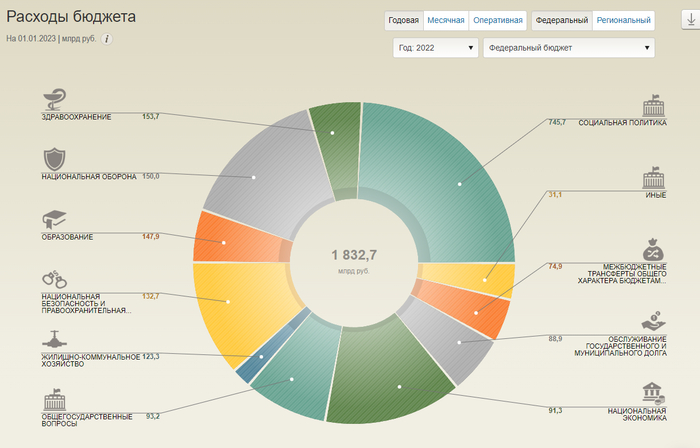700x448 pixels.
Task: Click the Общегосударственные вопросы building icon
Action: [54, 399]
